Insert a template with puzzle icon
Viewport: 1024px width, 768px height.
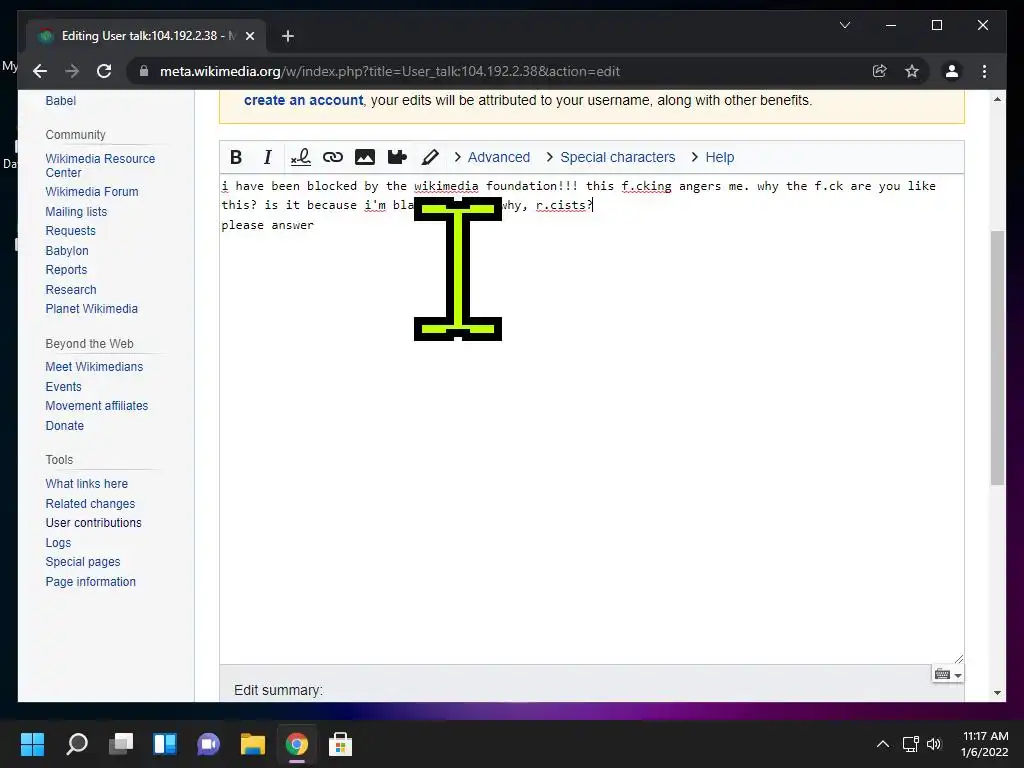397,157
